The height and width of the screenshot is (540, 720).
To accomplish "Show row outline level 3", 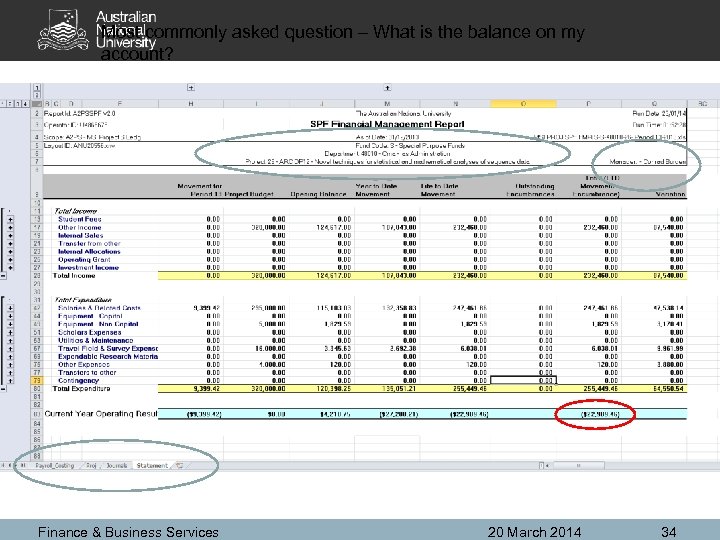I will click(x=18, y=104).
